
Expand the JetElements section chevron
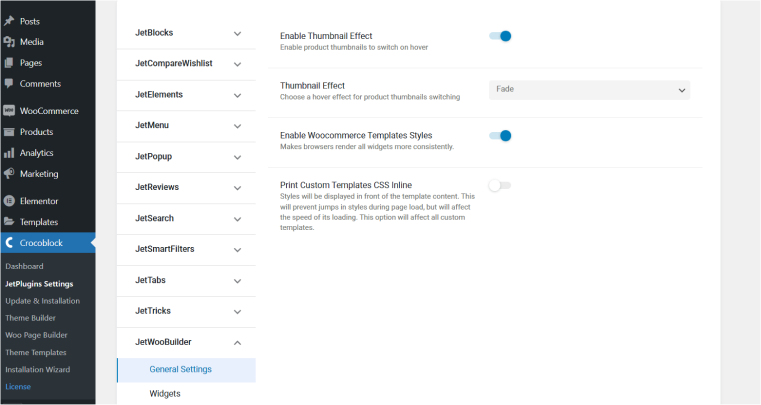coord(237,95)
